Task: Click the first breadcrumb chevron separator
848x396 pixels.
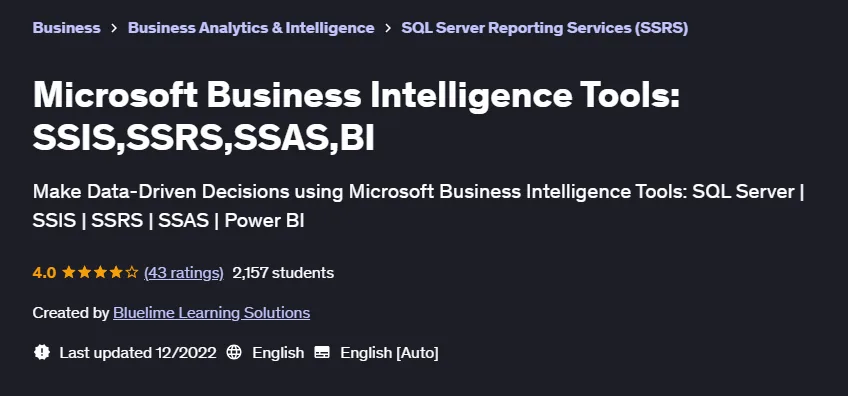Action: (x=114, y=28)
